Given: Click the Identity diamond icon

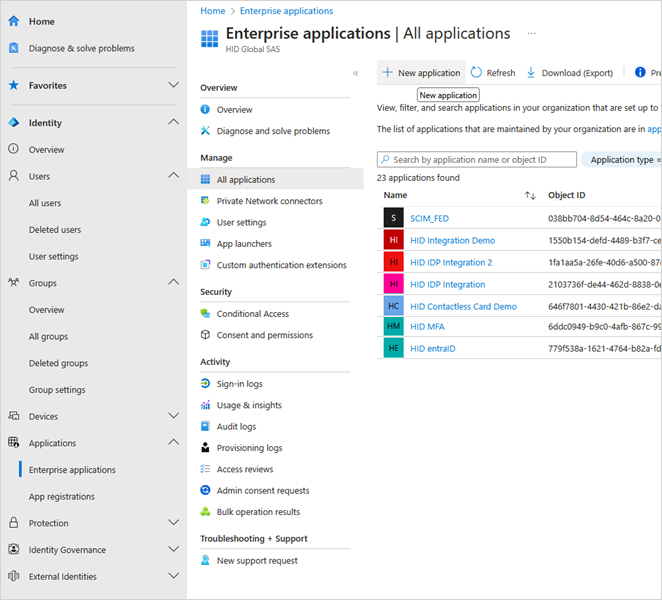Looking at the screenshot, I should (14, 122).
